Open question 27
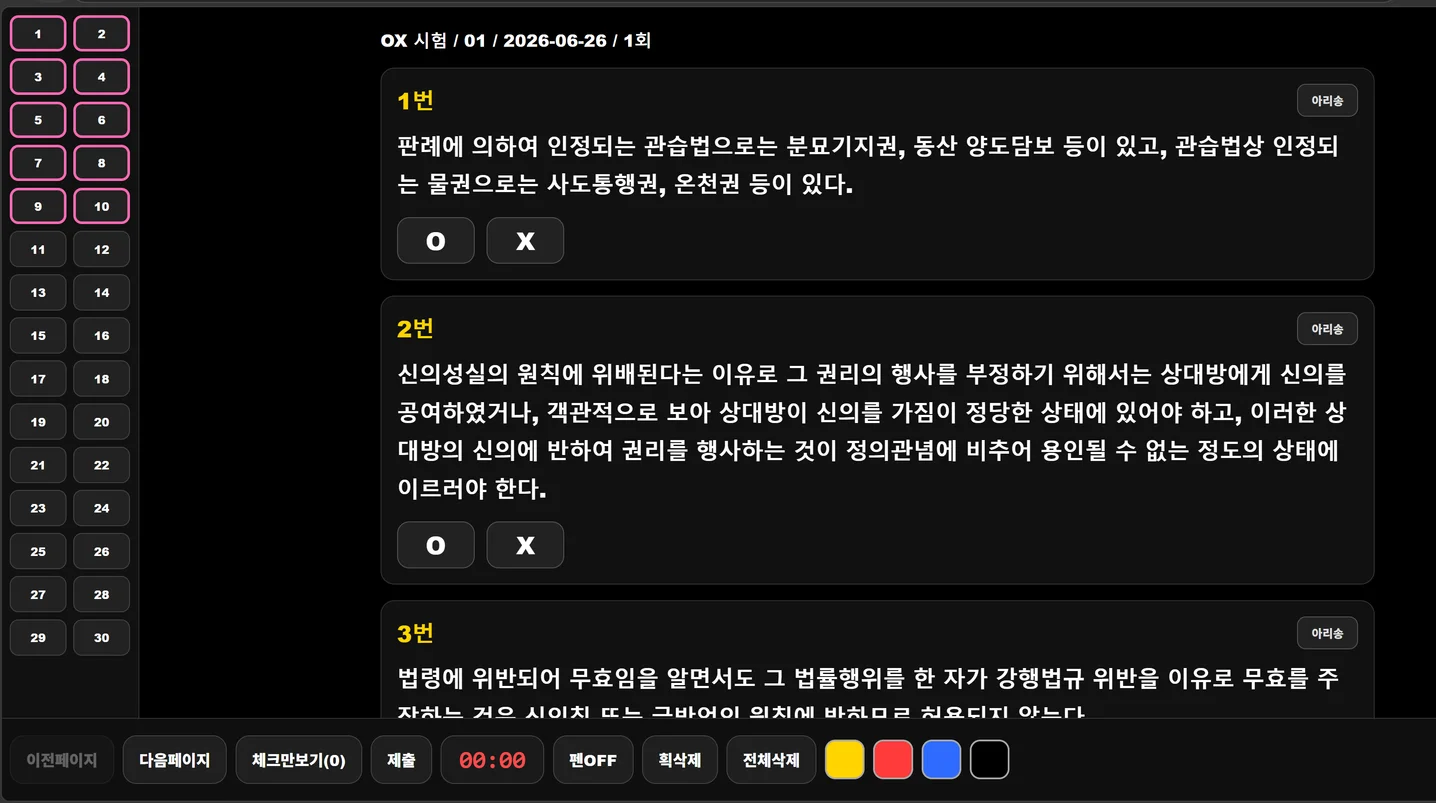The image size is (1436, 803). tap(38, 594)
